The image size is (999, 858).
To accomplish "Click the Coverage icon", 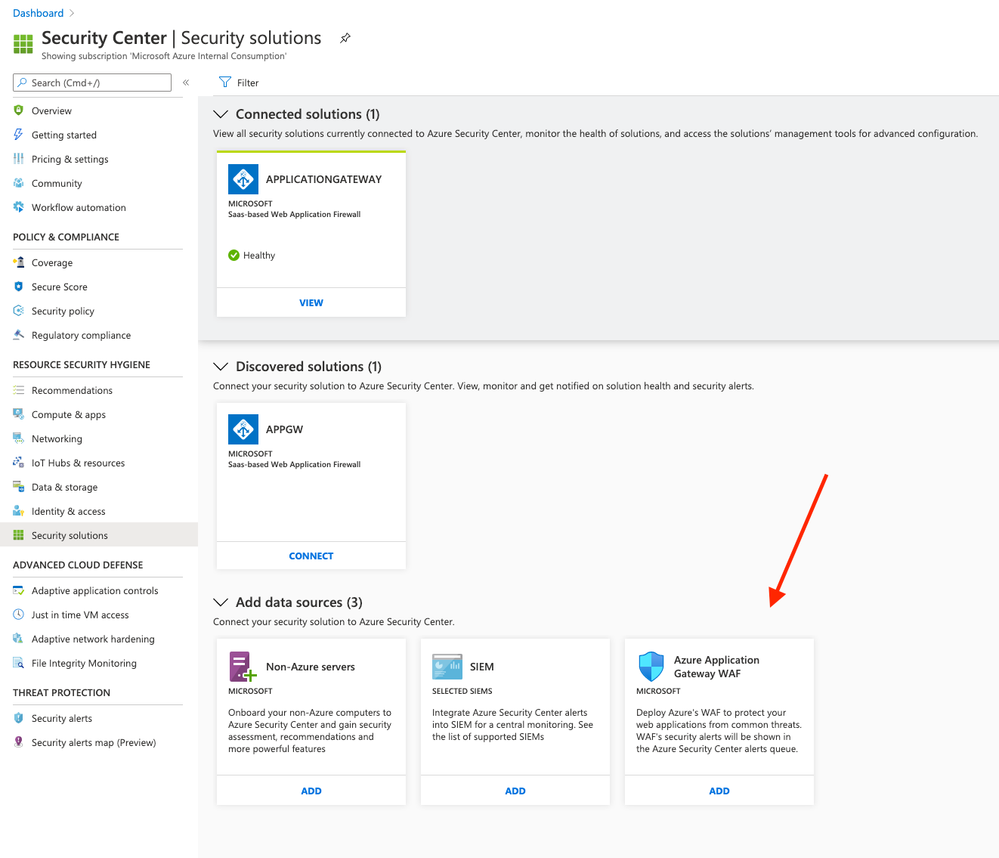I will [18, 262].
